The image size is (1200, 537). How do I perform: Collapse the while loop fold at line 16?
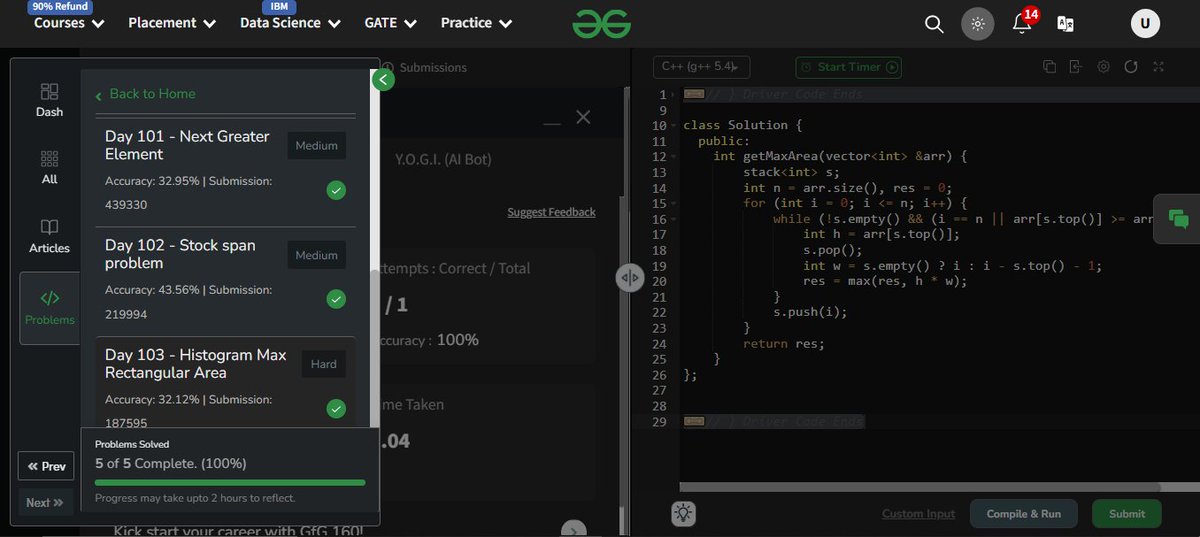coord(674,219)
